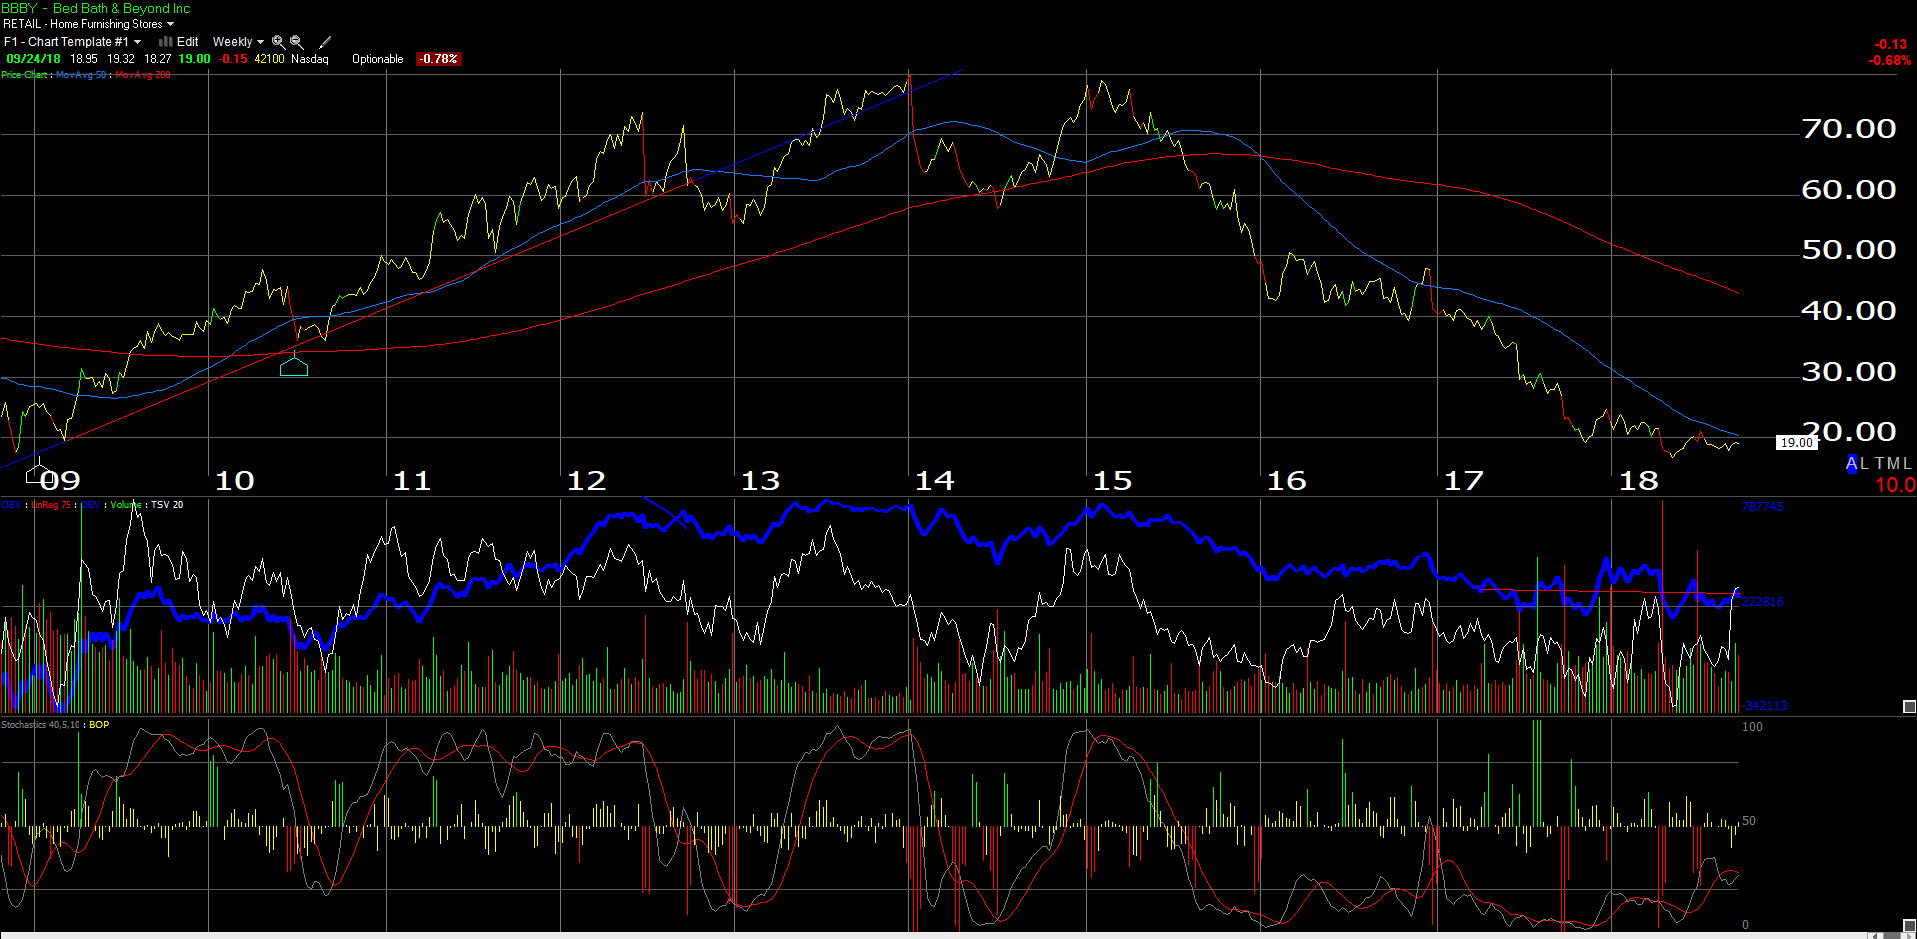Click the 18 year label on time axis
Image resolution: width=1917 pixels, height=939 pixels.
click(x=1638, y=481)
